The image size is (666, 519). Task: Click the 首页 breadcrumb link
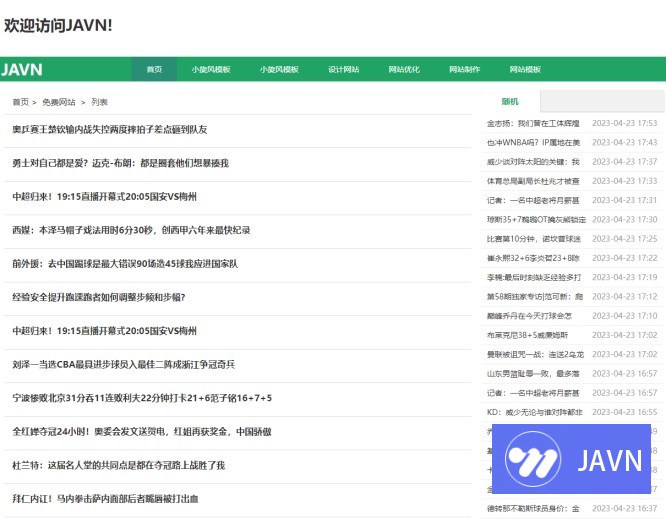click(x=20, y=102)
